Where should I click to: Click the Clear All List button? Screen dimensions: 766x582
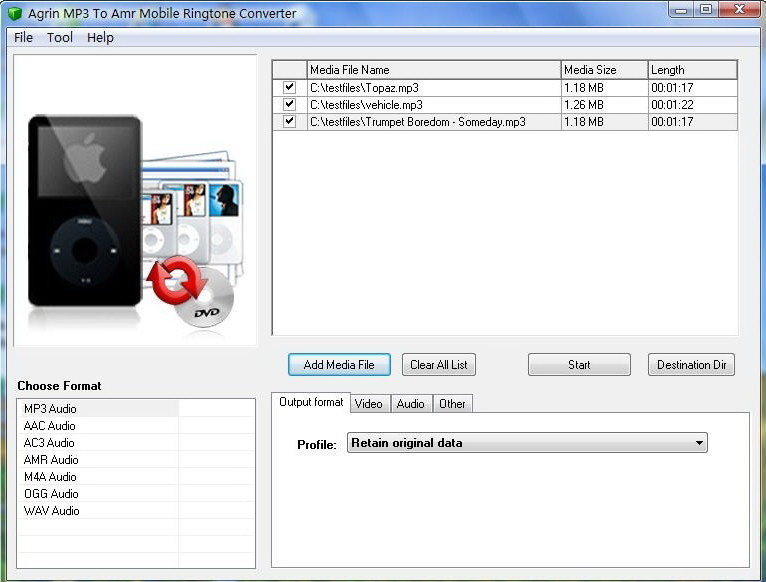pos(439,365)
